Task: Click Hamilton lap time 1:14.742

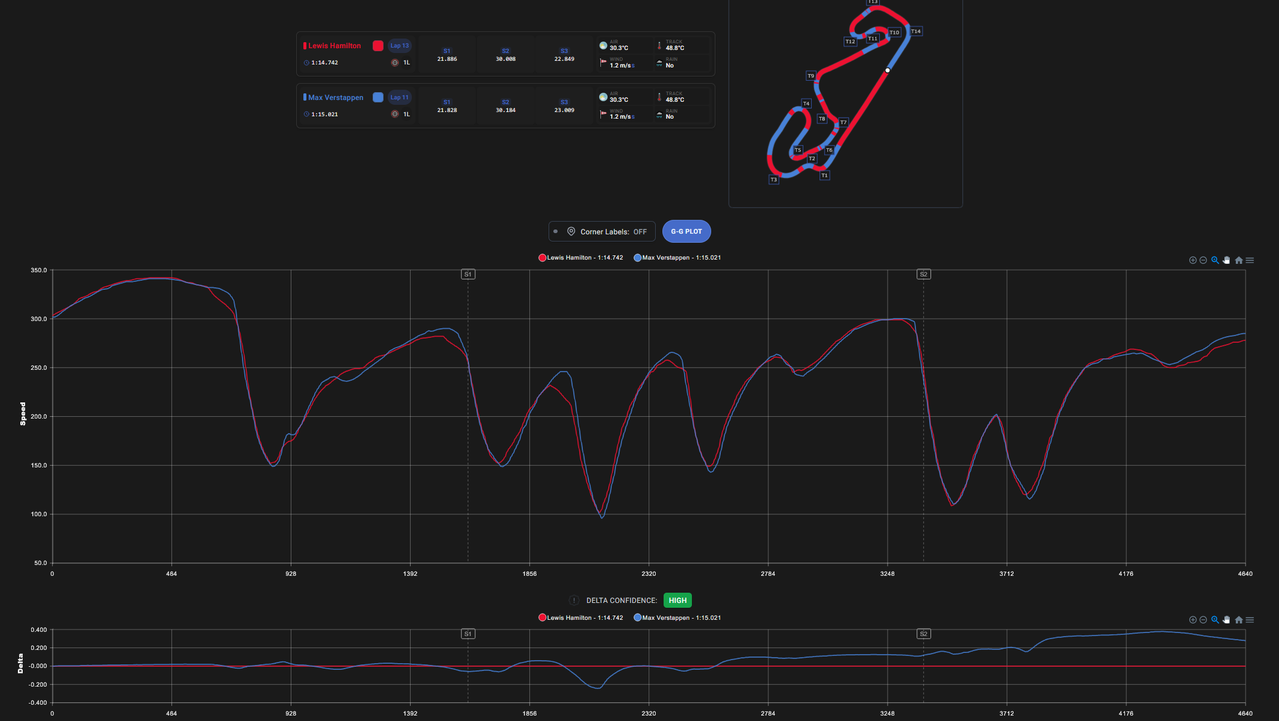Action: pos(324,63)
